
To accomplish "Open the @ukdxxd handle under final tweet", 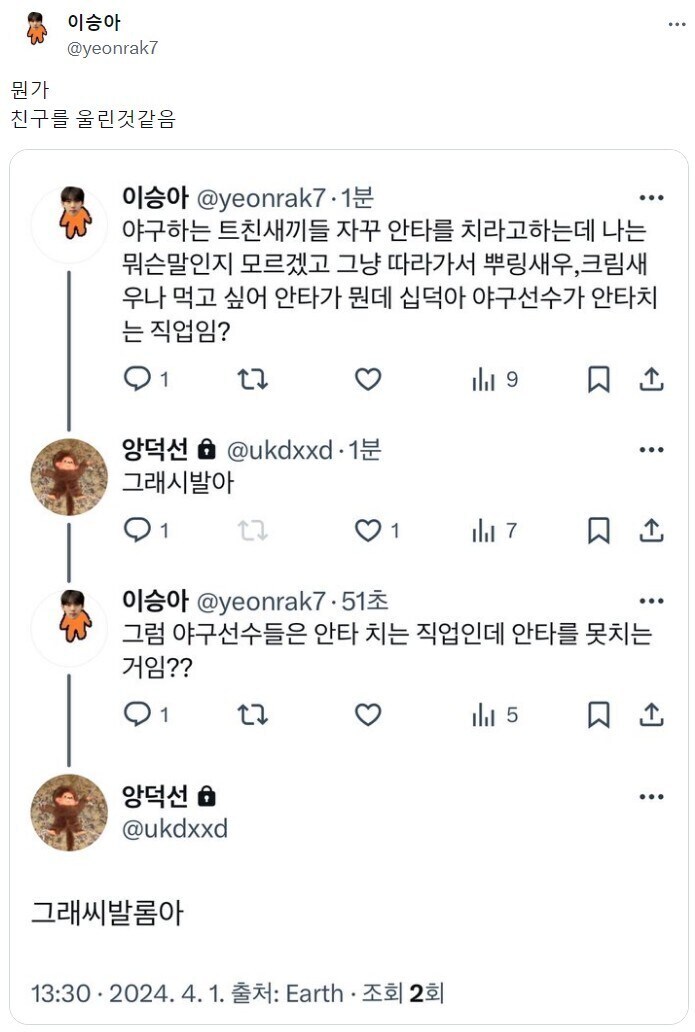I will pyautogui.click(x=175, y=828).
